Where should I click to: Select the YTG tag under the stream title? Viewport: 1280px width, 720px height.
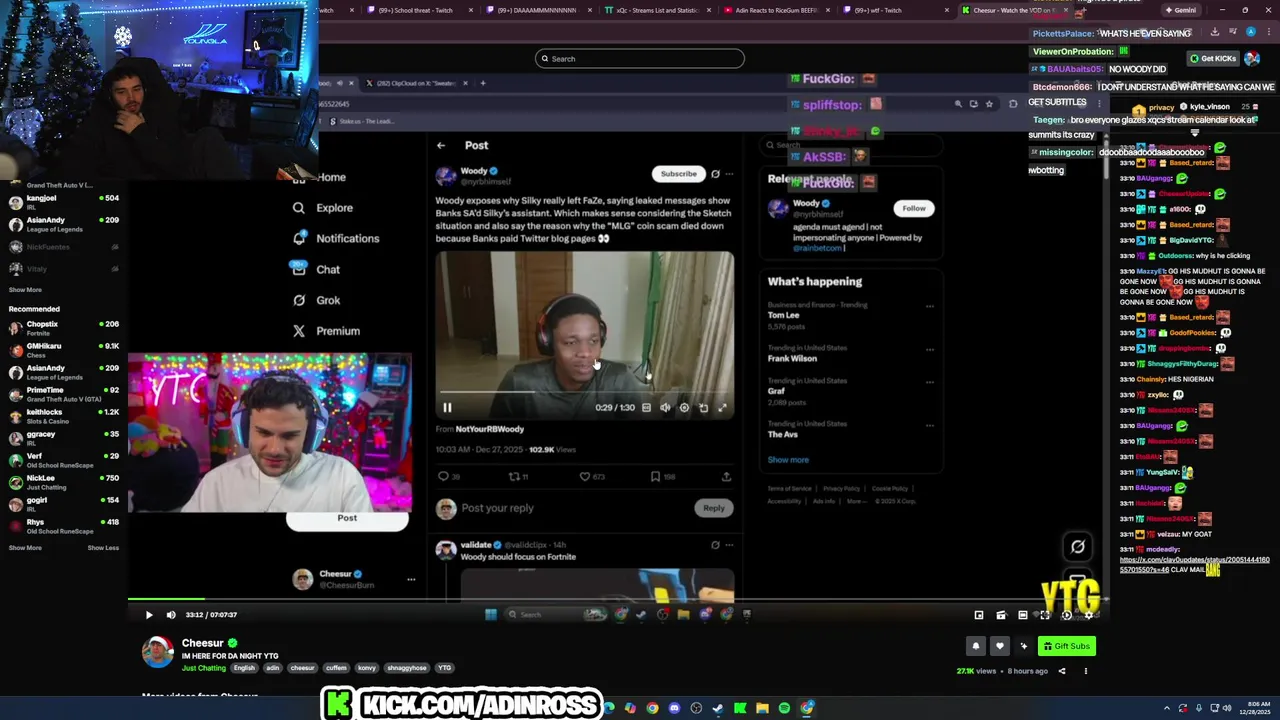tap(444, 668)
